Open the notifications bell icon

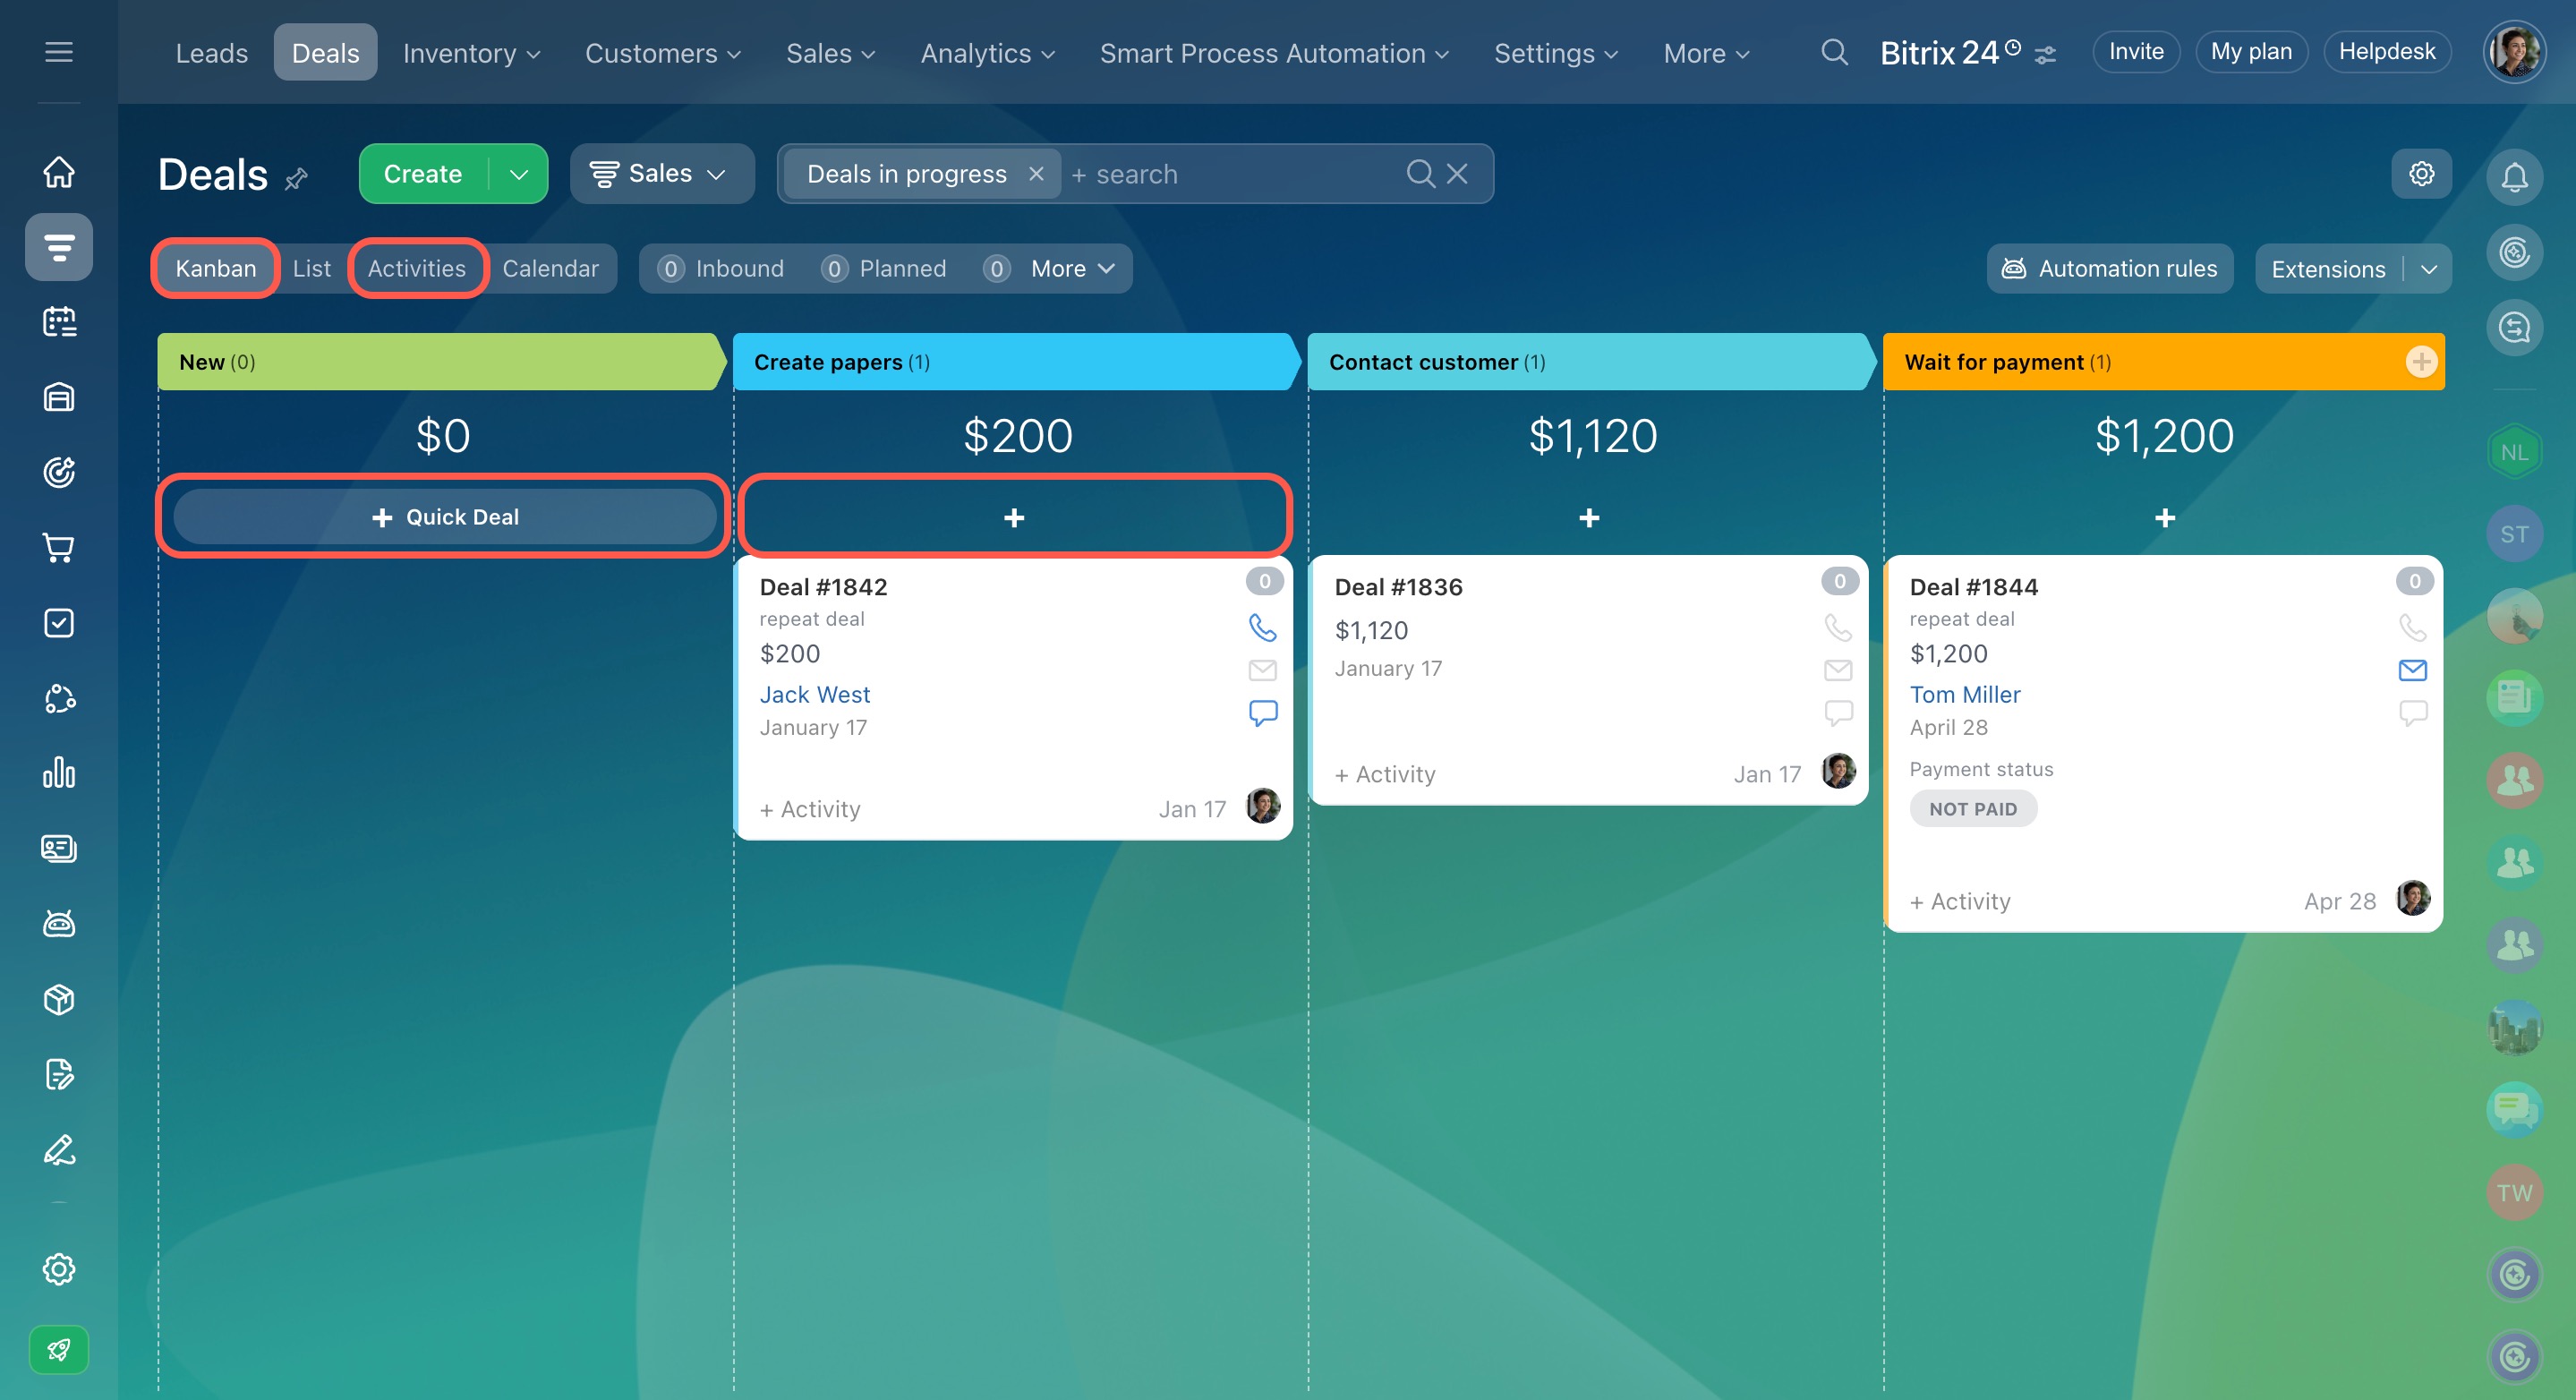pos(2514,177)
